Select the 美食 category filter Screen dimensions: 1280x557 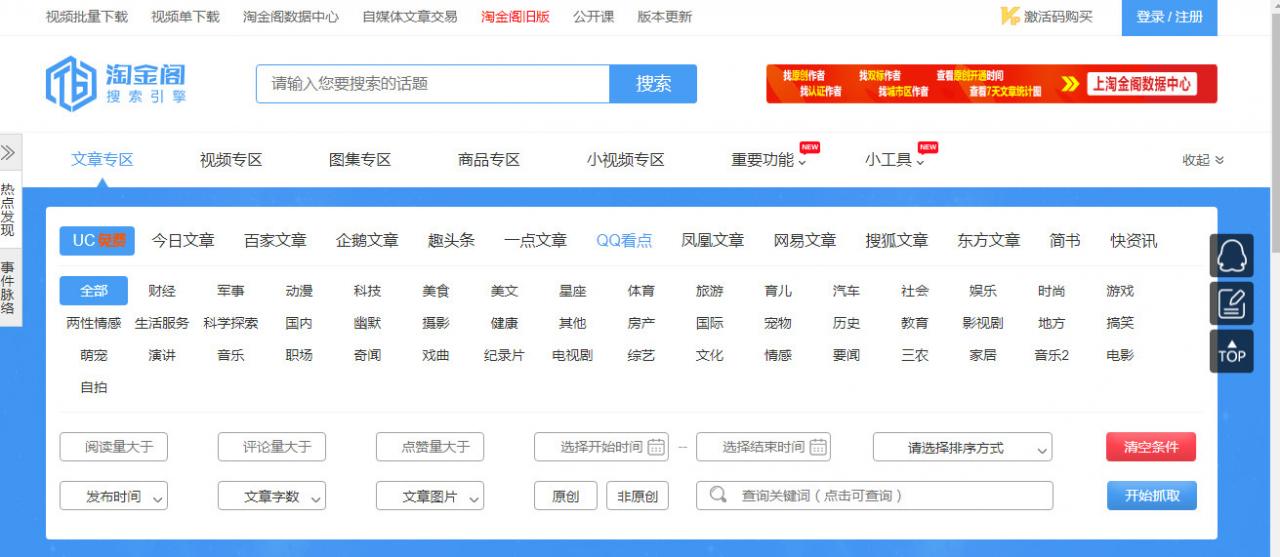[x=435, y=291]
